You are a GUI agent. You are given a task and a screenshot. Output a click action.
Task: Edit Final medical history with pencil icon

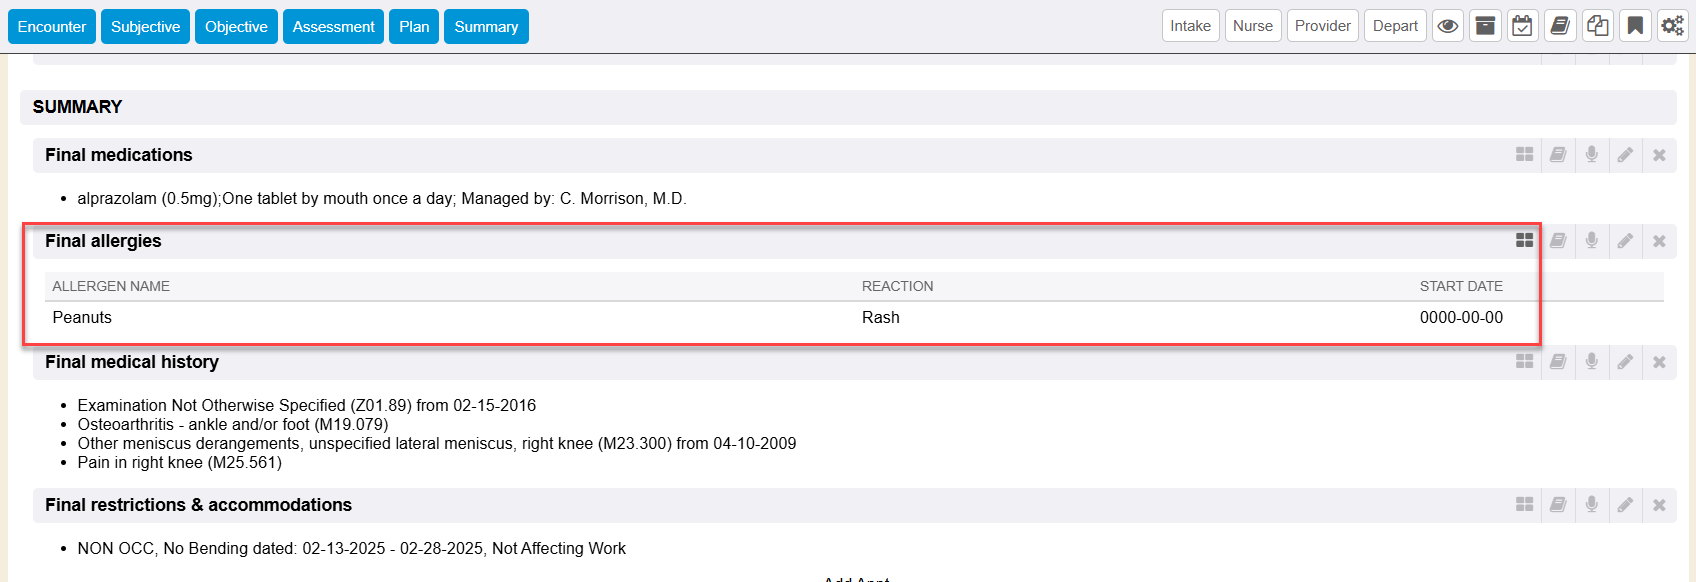click(x=1625, y=362)
